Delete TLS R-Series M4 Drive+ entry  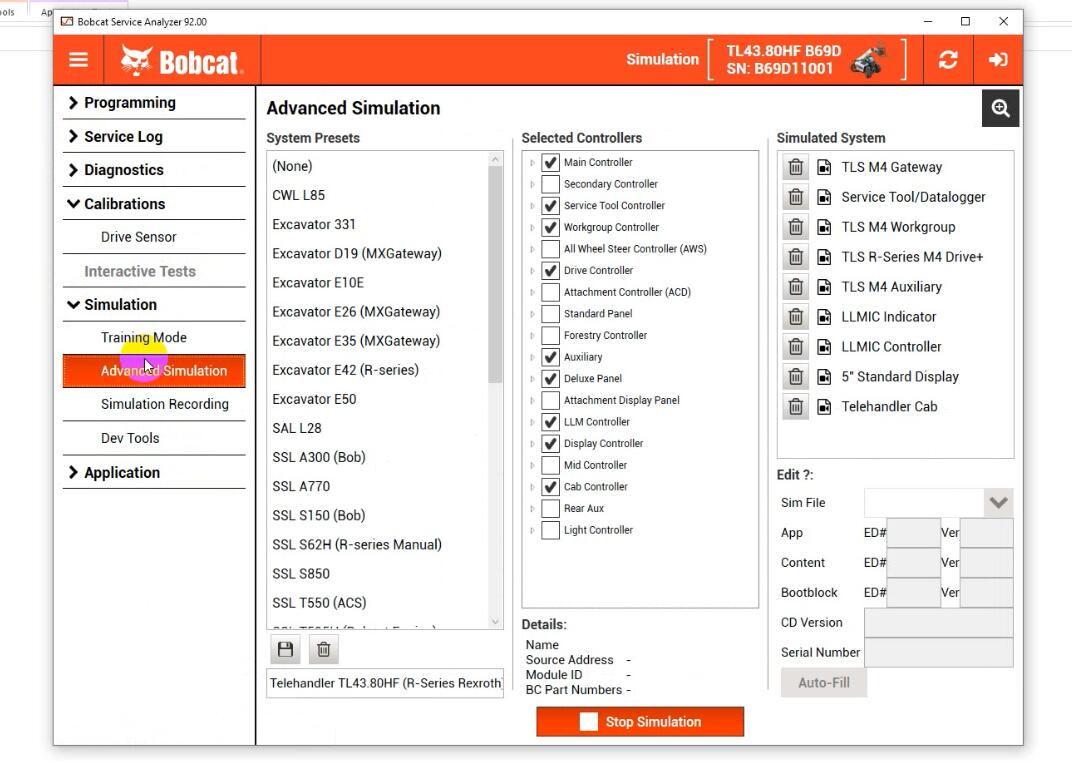coord(795,257)
